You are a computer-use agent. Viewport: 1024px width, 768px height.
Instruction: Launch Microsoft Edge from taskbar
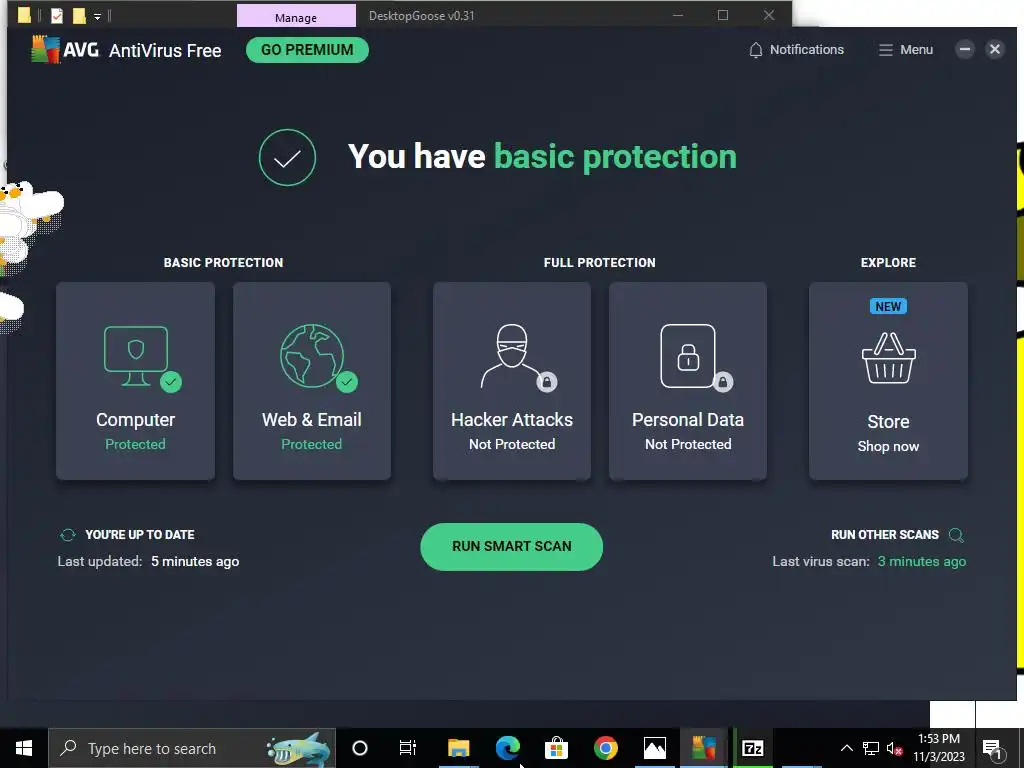tap(507, 748)
